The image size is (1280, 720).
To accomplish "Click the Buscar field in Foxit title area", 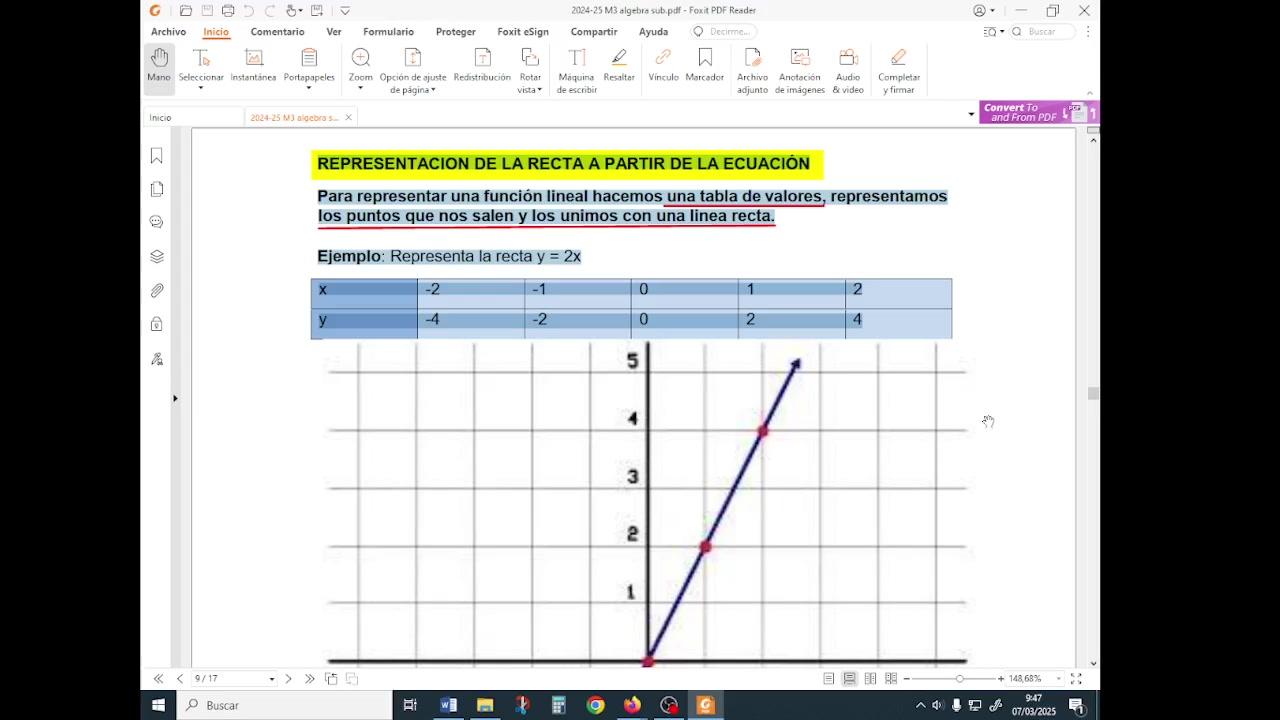I will [x=1043, y=32].
